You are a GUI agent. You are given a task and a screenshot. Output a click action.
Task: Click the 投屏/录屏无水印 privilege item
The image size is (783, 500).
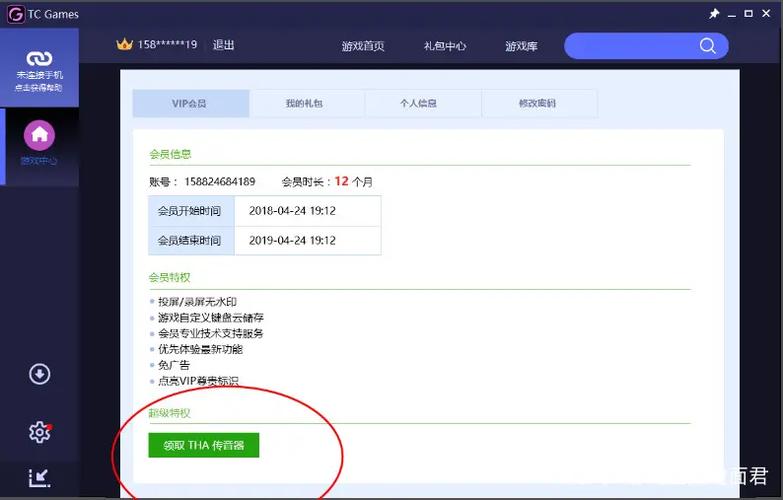(x=197, y=302)
